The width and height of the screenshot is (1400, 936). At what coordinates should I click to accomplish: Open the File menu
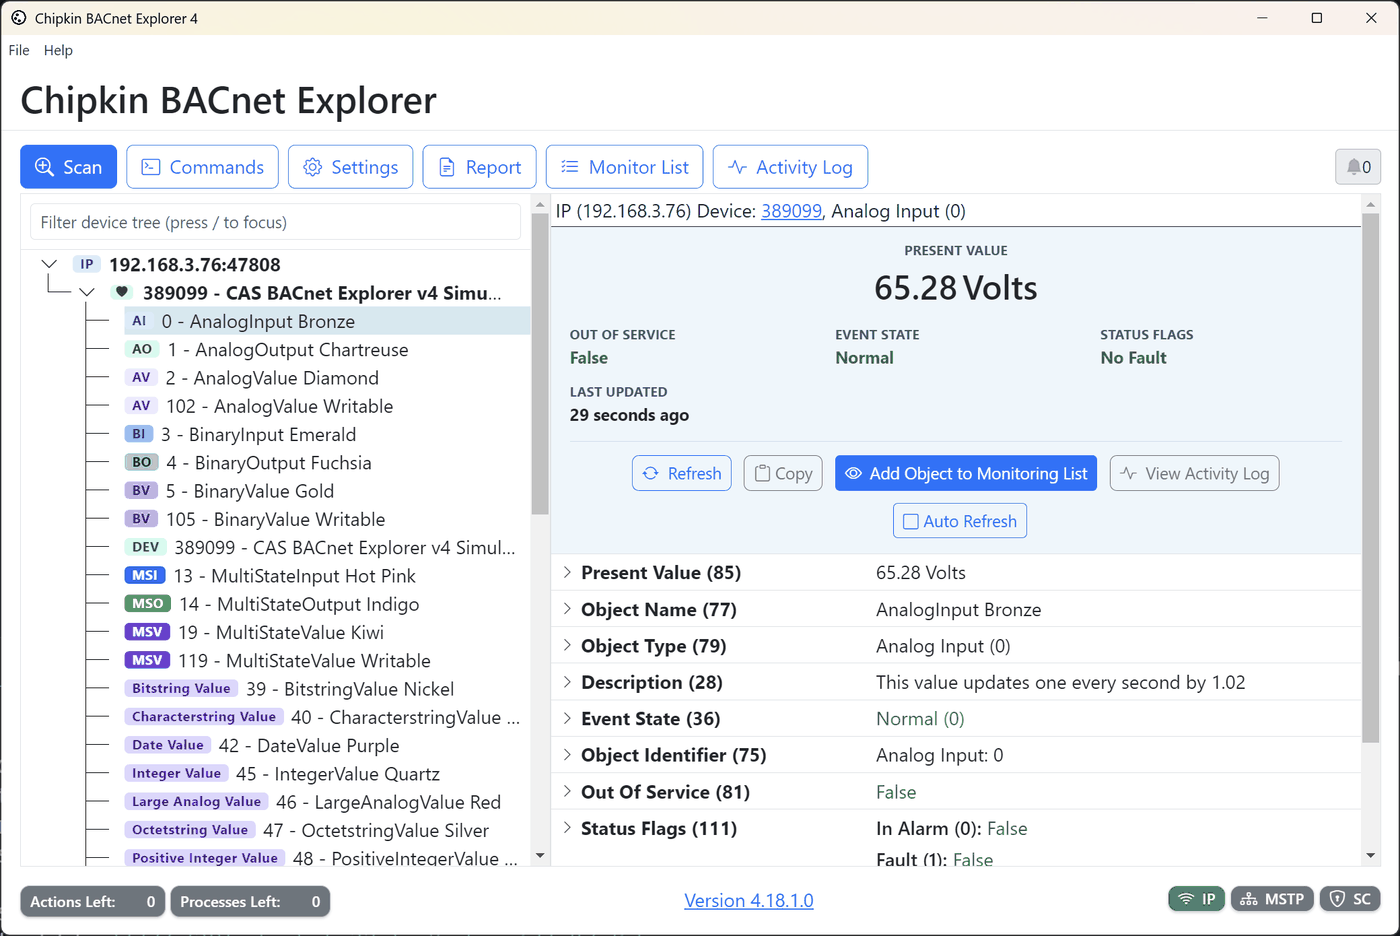(19, 50)
